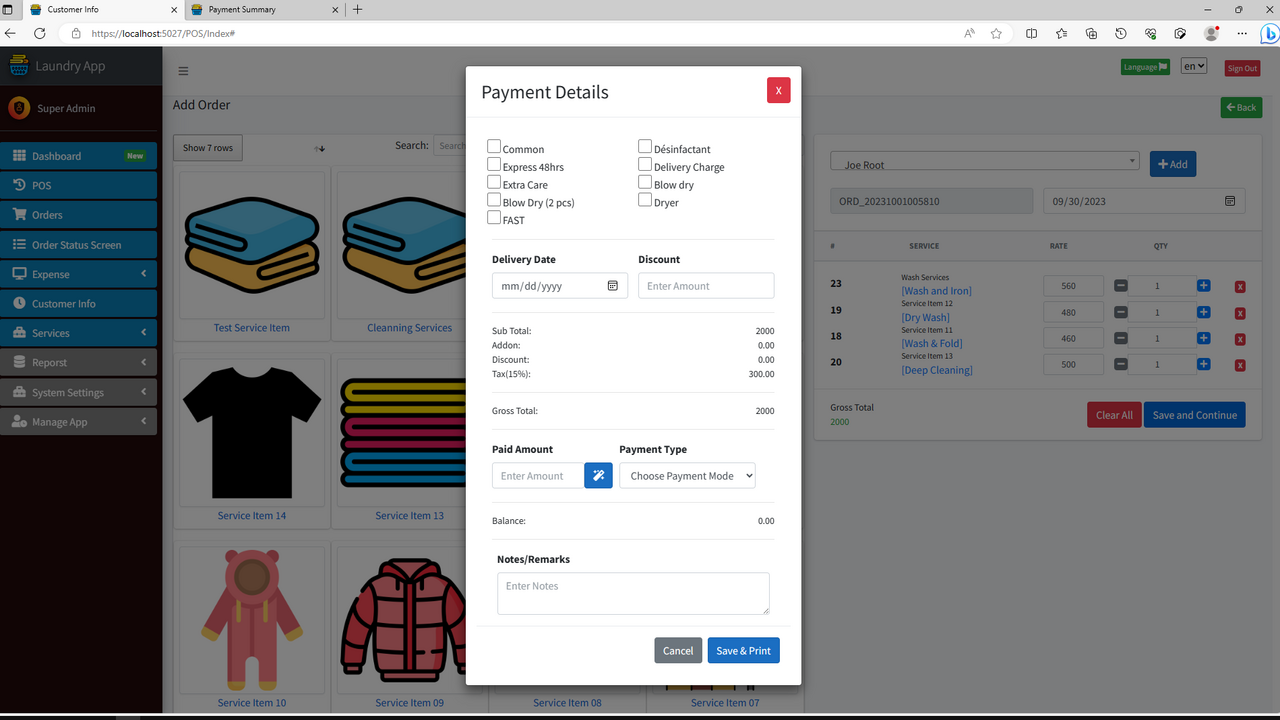1280x720 pixels.
Task: Check the FAST service option
Action: point(493,219)
